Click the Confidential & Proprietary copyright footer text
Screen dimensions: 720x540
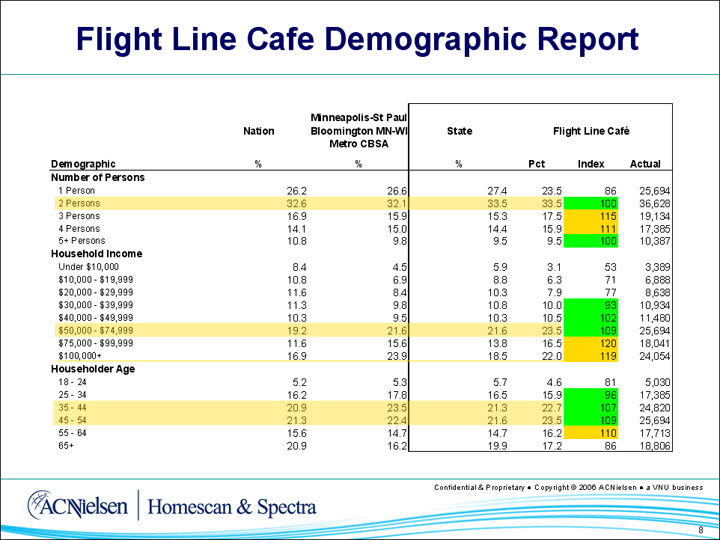[x=567, y=486]
